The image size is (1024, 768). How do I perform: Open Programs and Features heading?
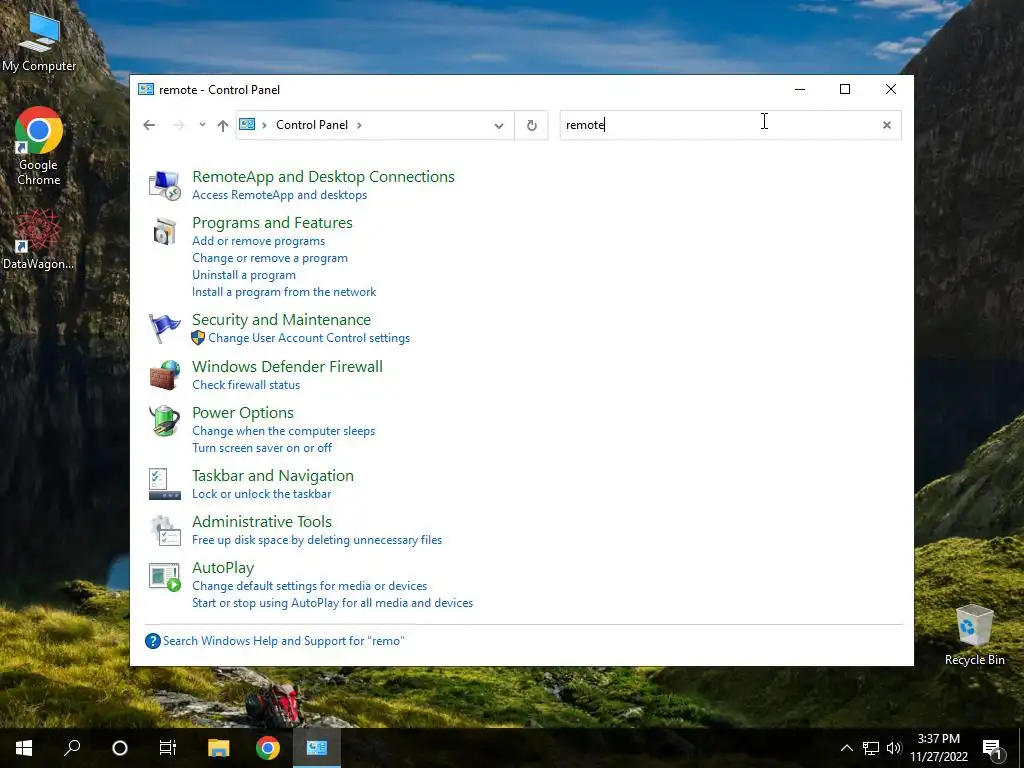pos(272,223)
